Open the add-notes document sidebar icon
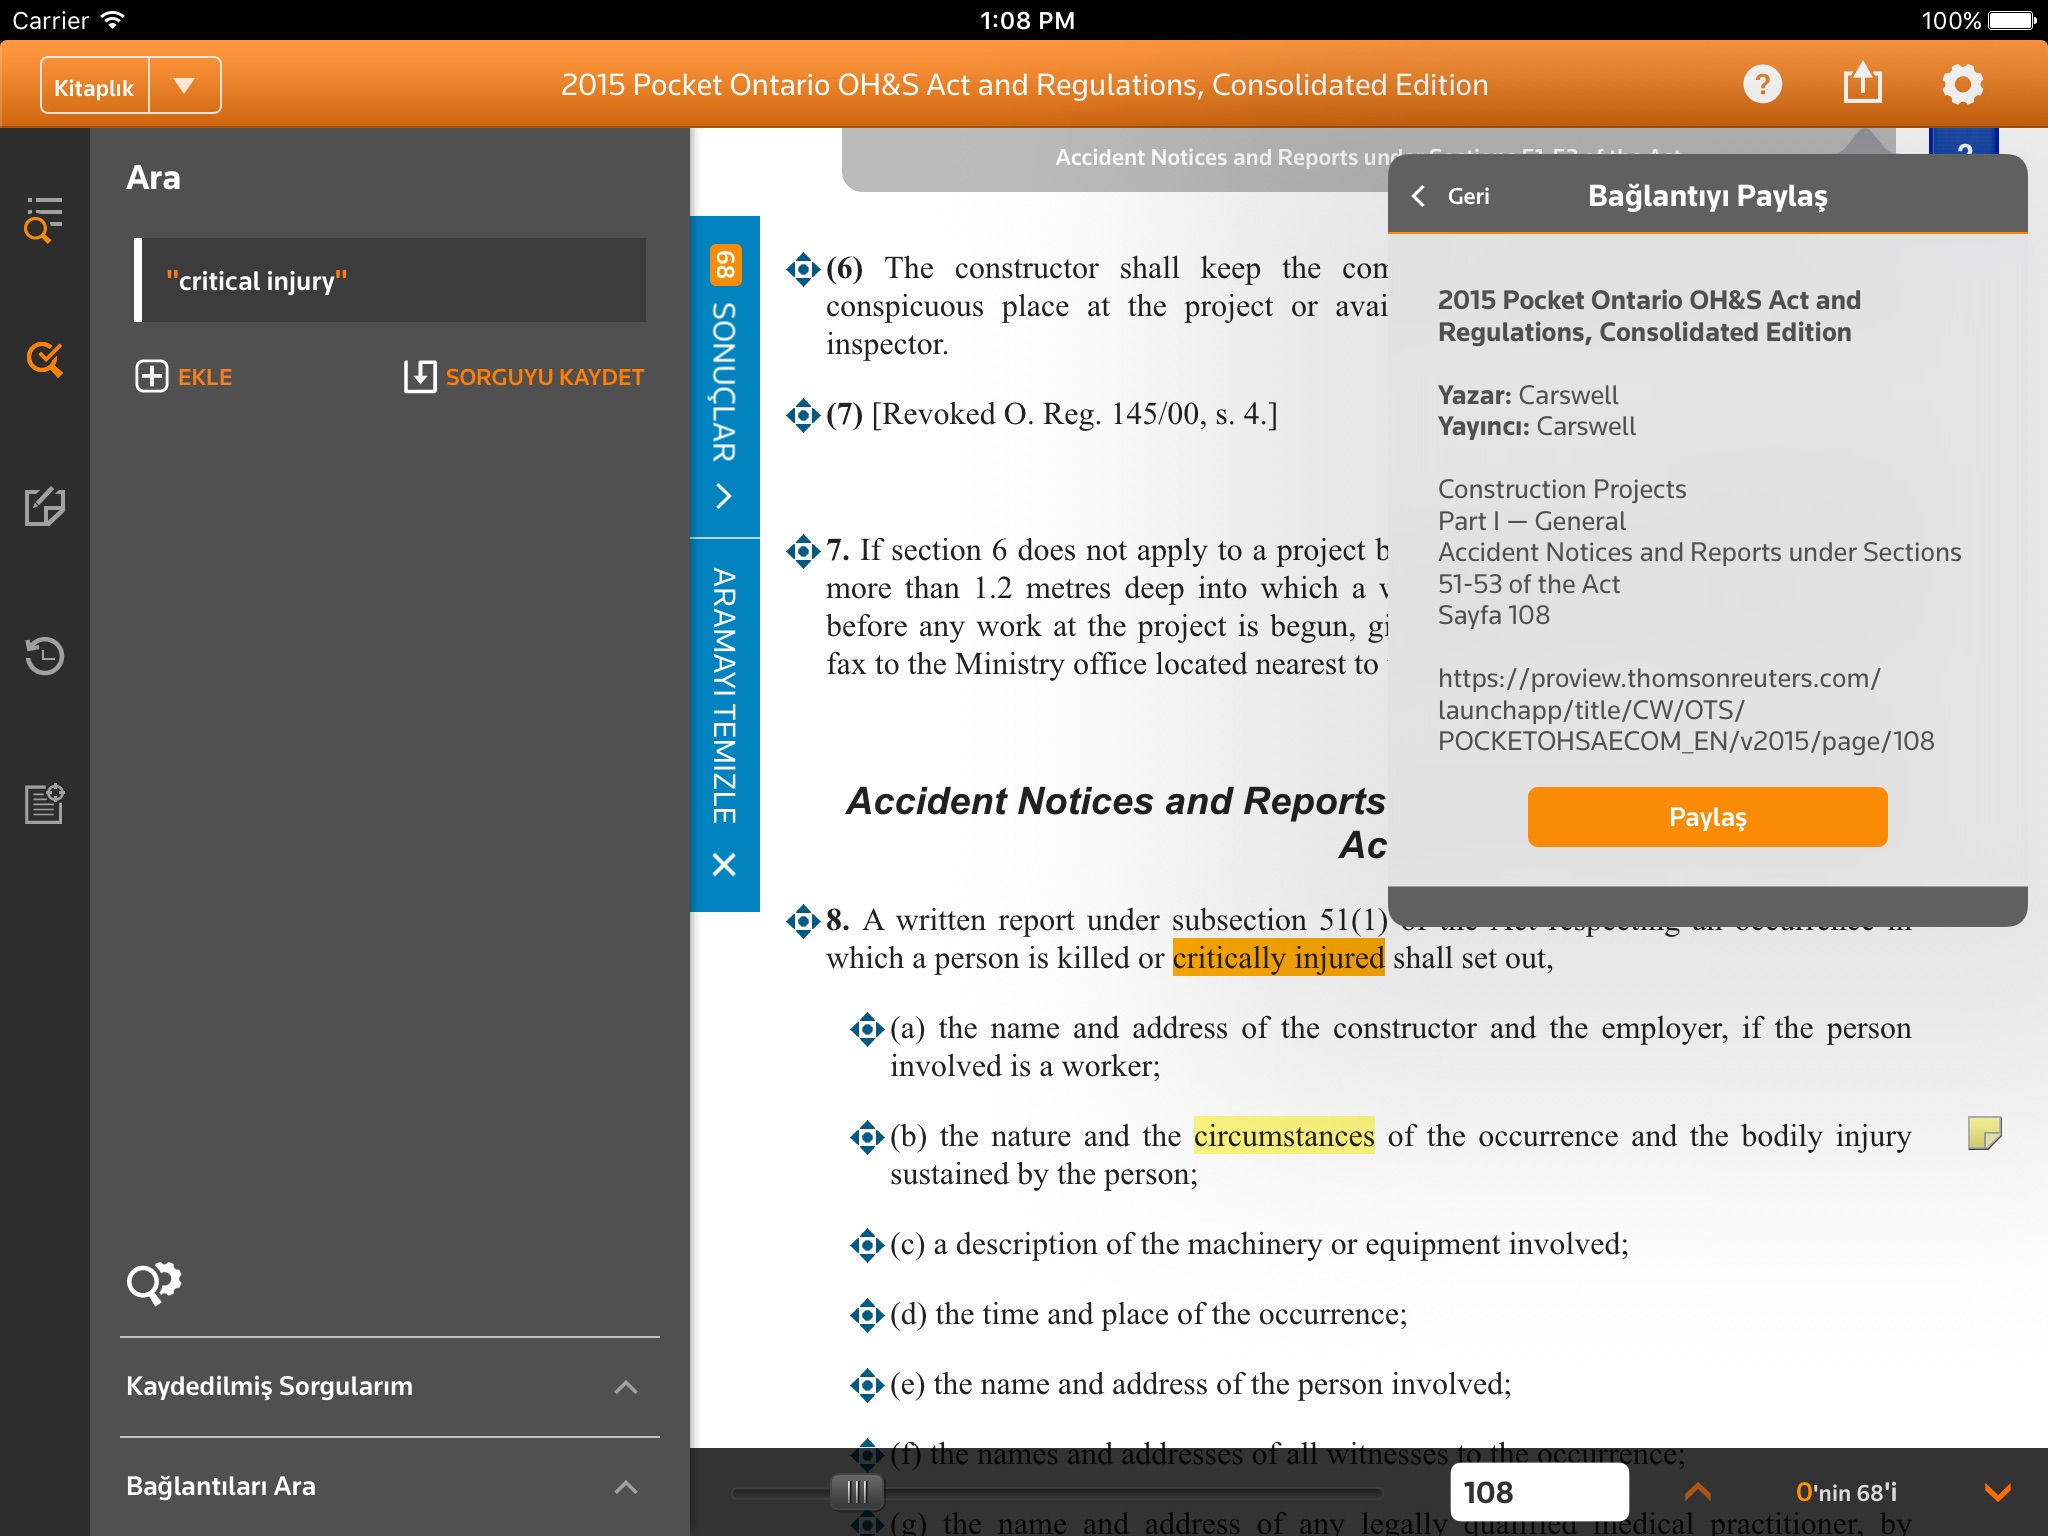The width and height of the screenshot is (2048, 1536). click(44, 803)
